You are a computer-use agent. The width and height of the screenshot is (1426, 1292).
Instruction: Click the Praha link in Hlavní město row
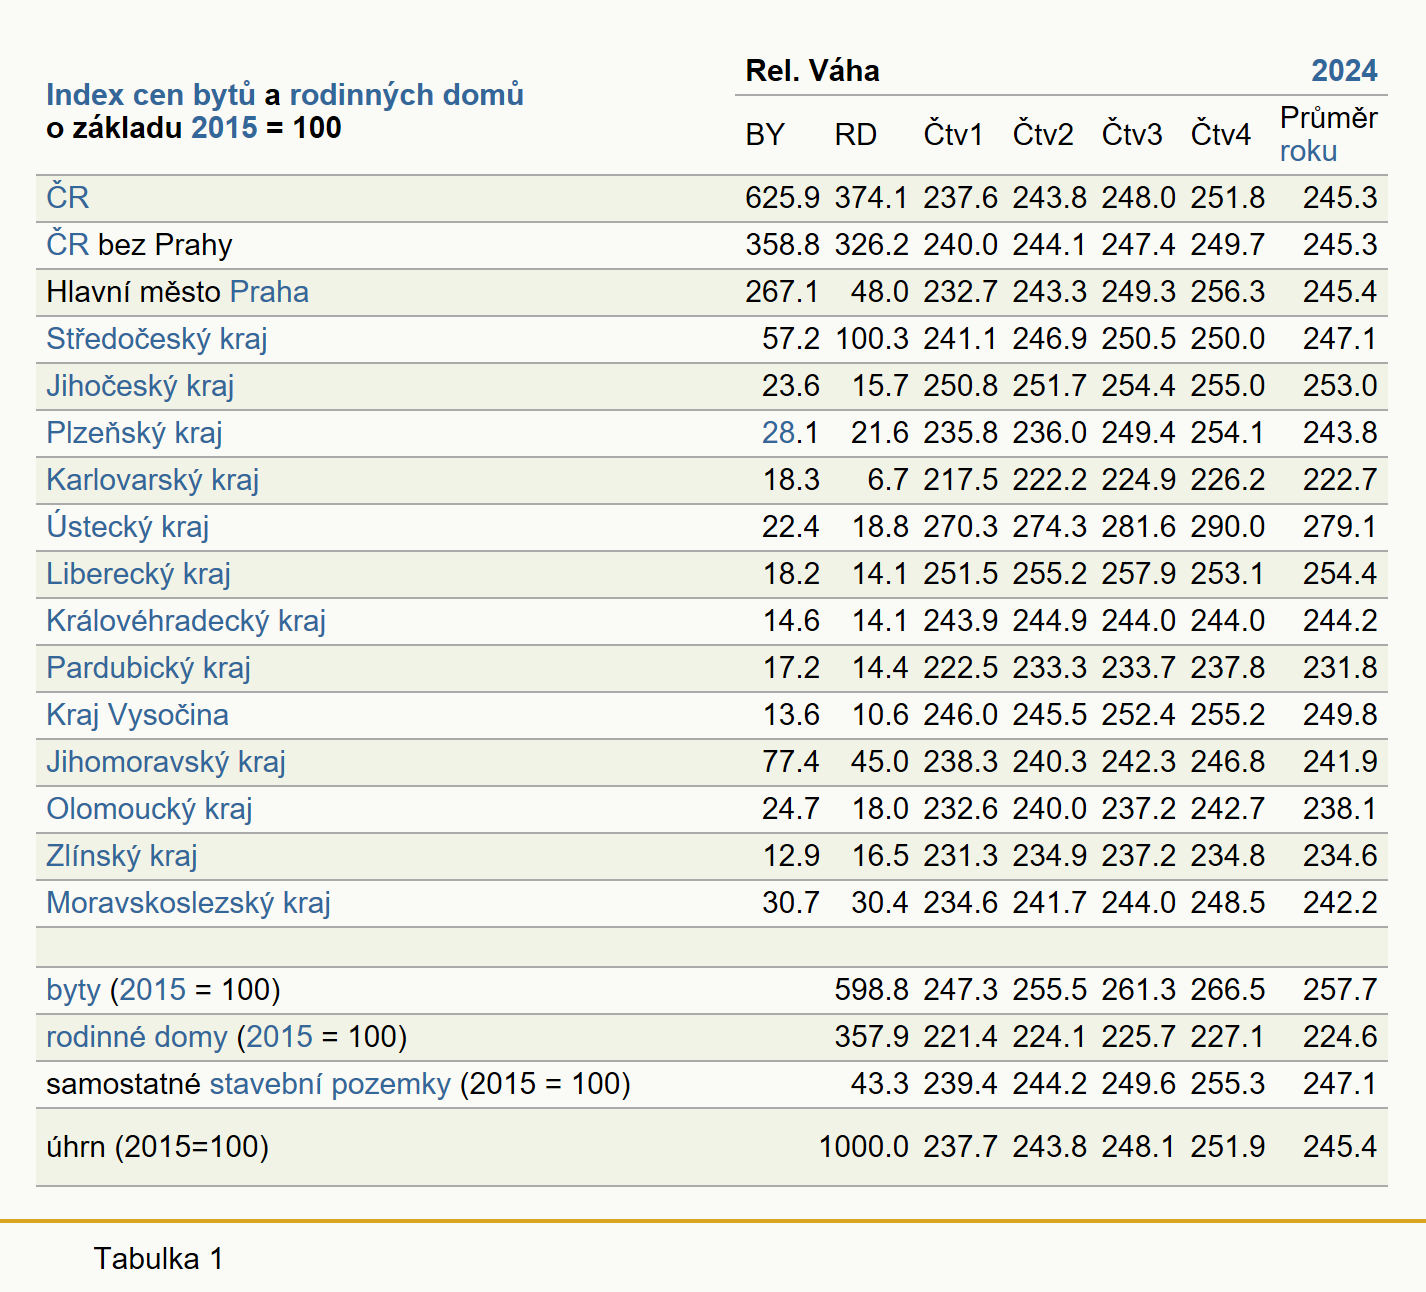(269, 292)
